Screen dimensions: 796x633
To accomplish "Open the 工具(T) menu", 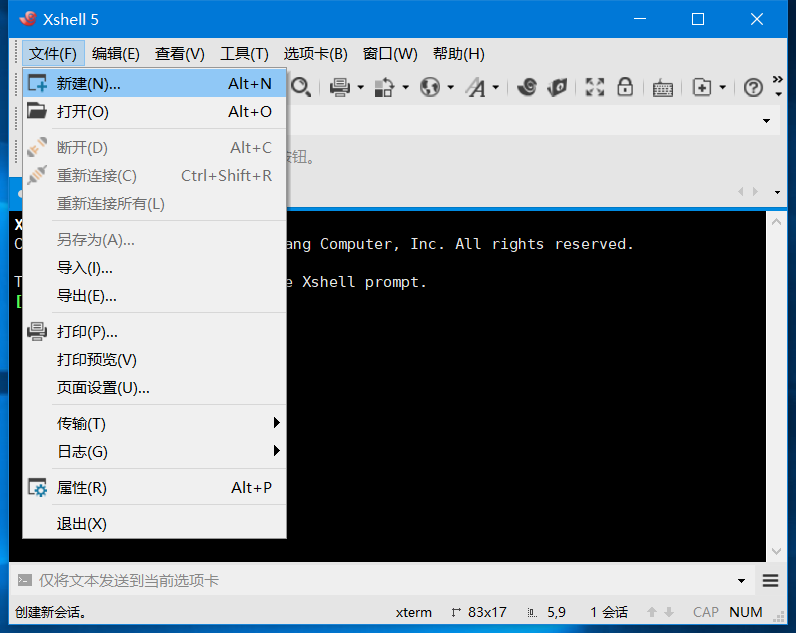I will point(244,53).
